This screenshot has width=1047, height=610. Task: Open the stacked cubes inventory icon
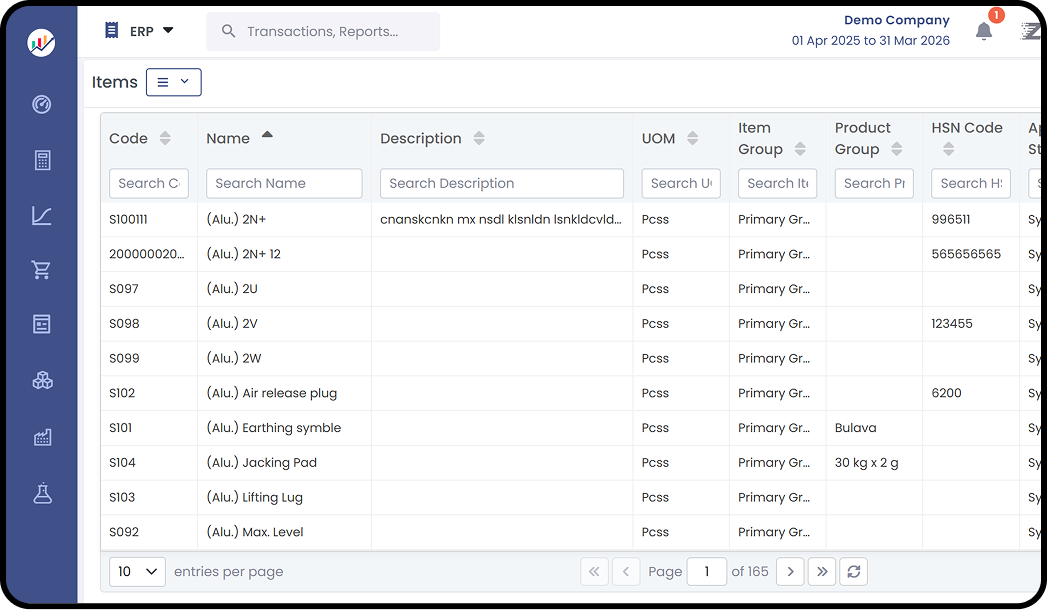tap(42, 380)
